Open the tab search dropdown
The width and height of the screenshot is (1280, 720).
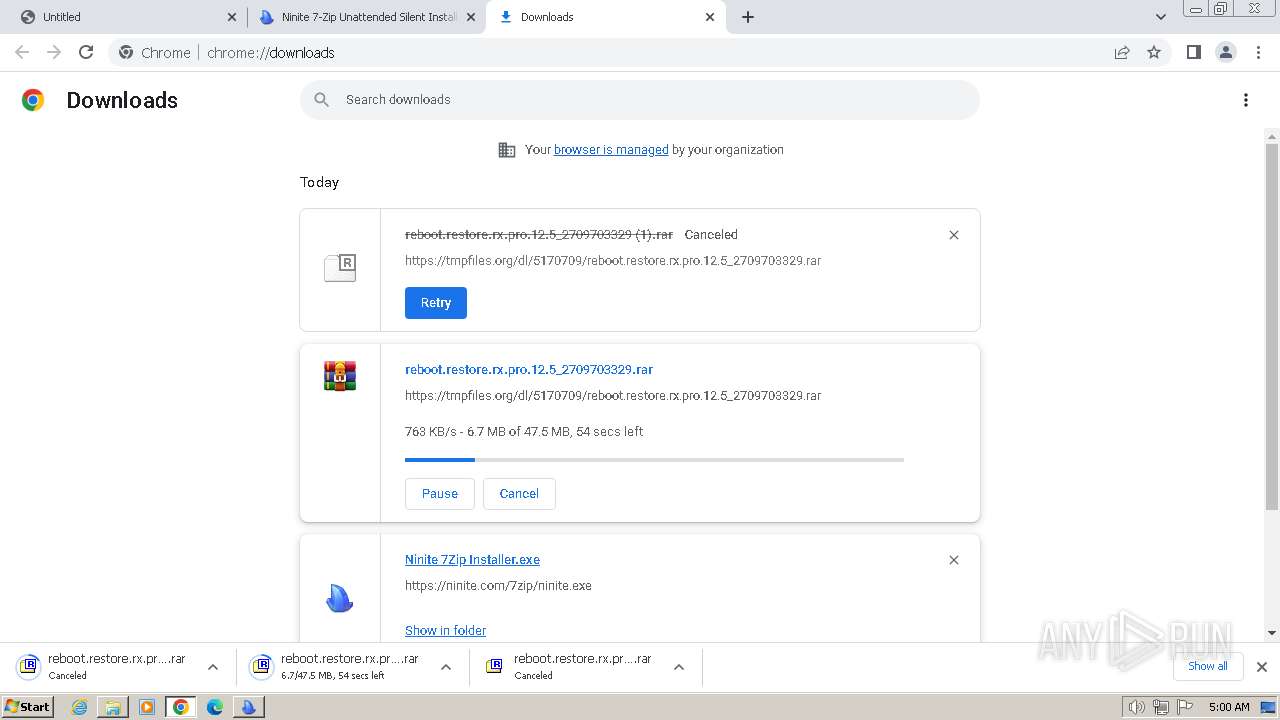(x=1161, y=17)
